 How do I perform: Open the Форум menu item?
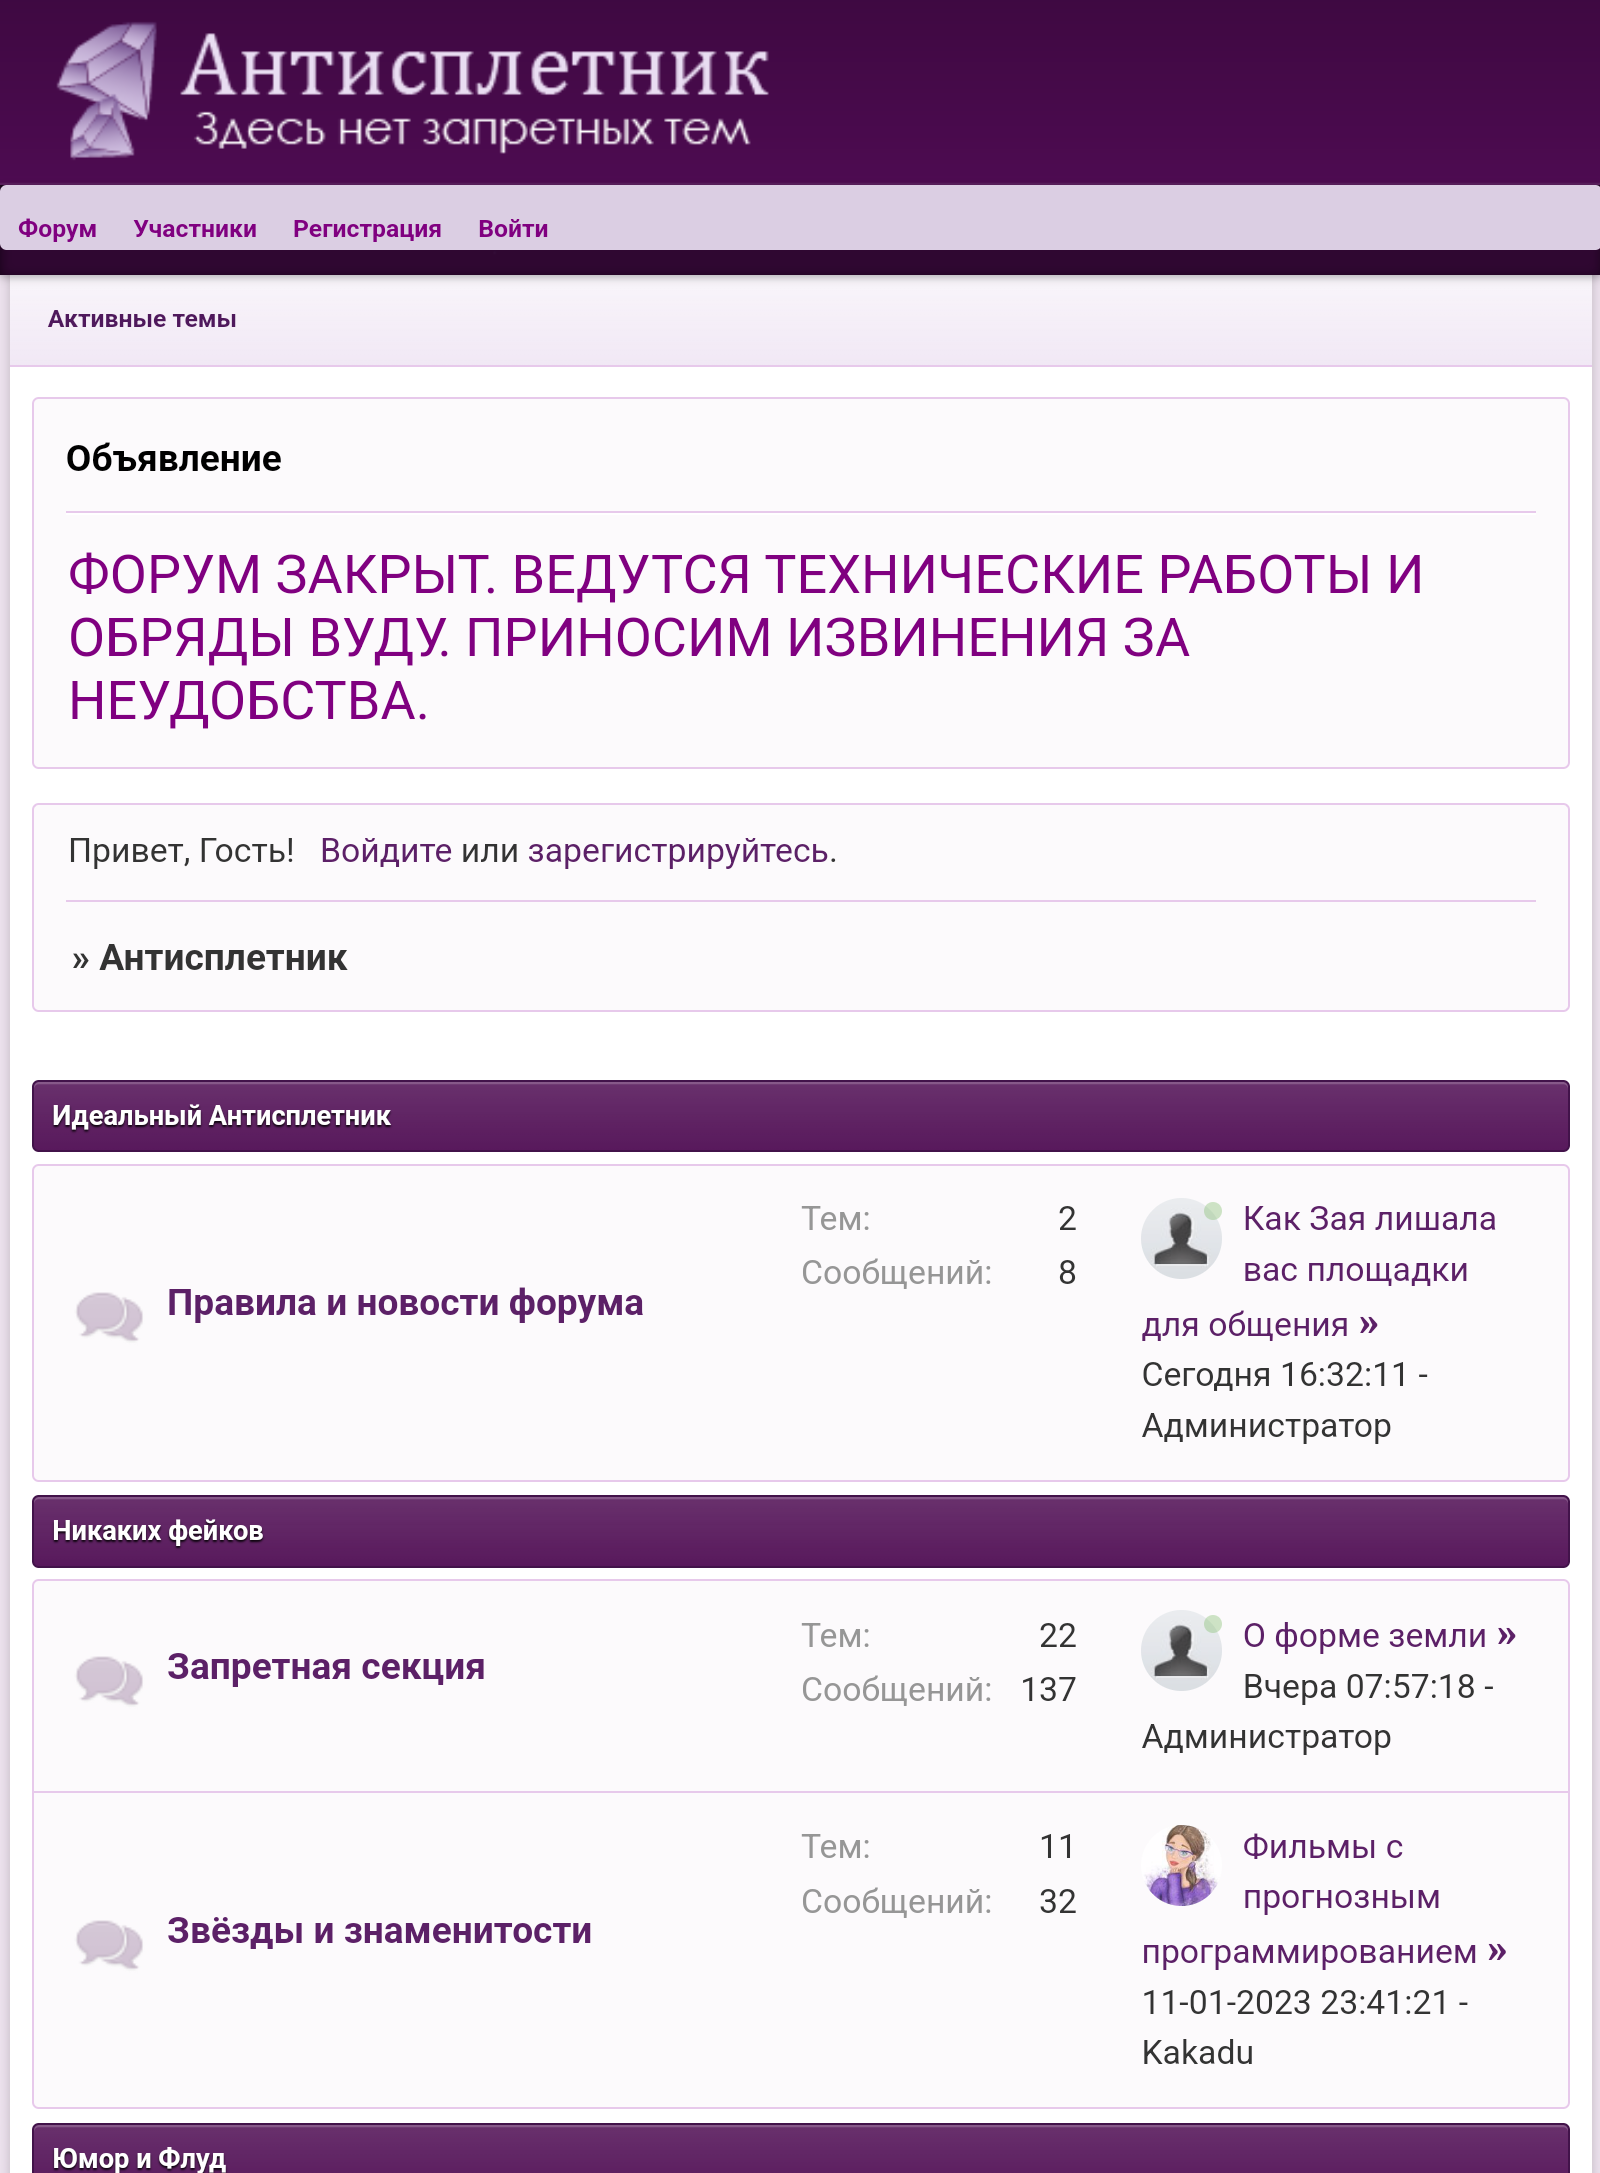point(57,229)
